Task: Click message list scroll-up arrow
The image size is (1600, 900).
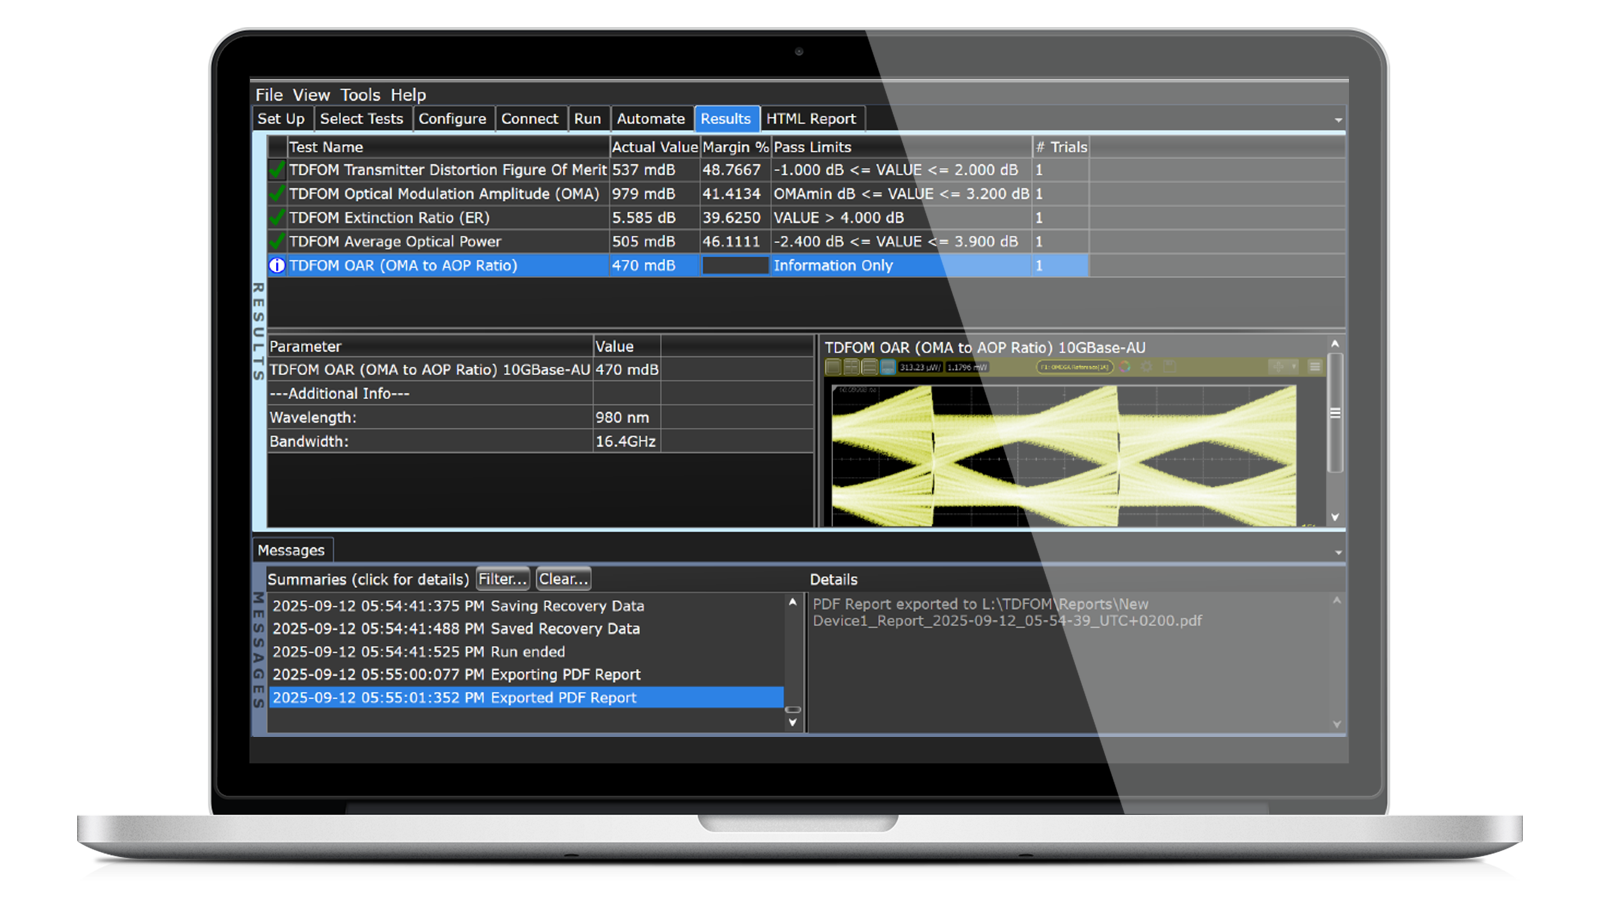Action: coord(793,602)
